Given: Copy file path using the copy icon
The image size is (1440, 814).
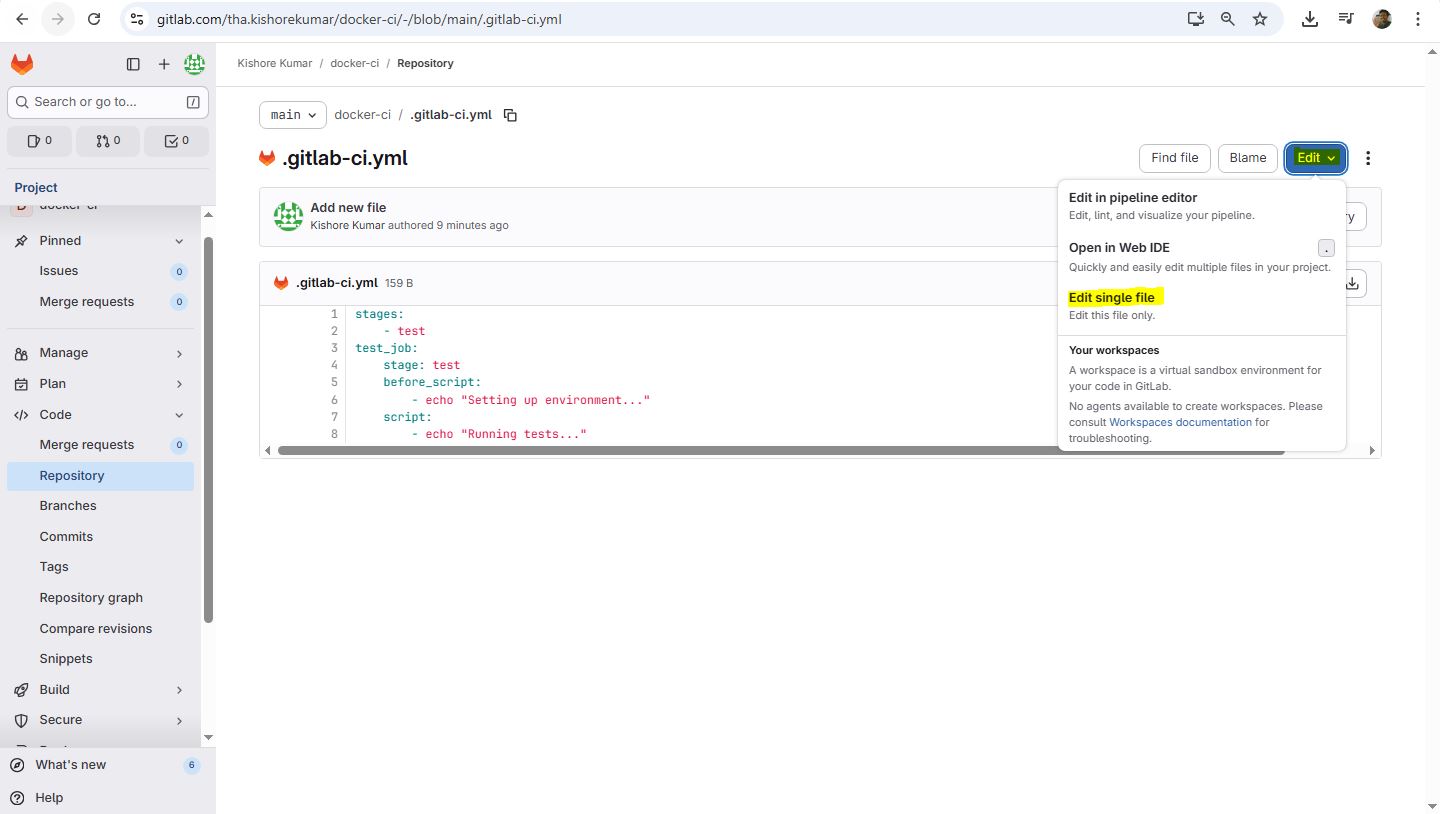Looking at the screenshot, I should [510, 115].
